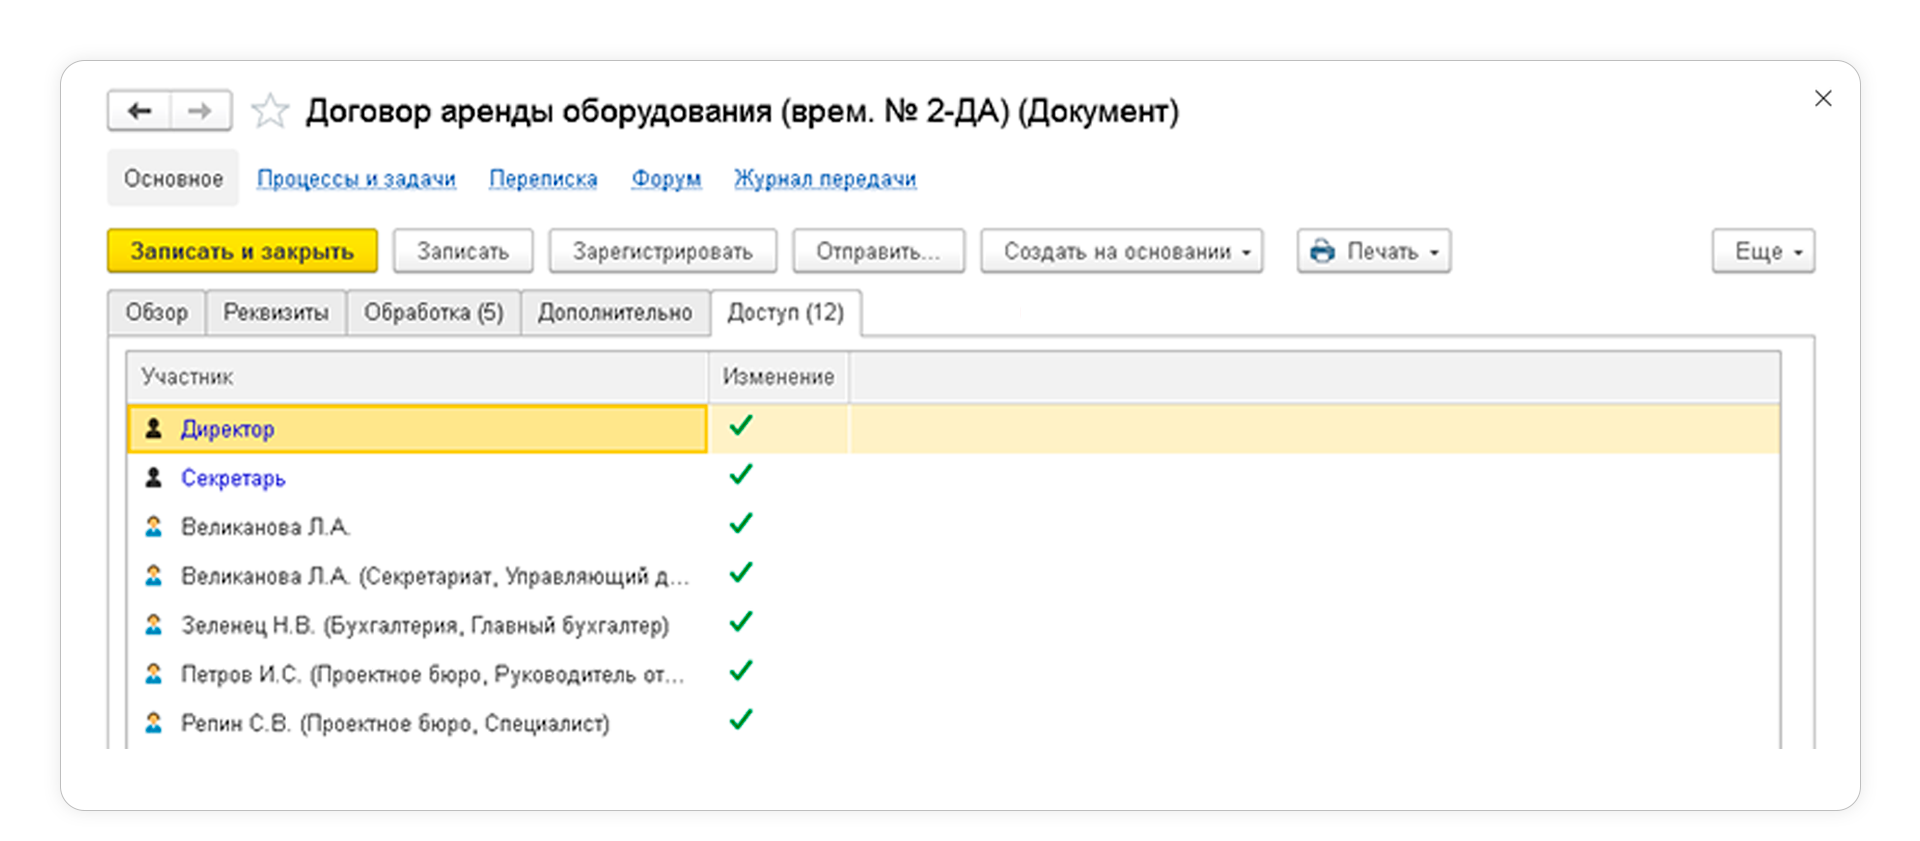
Task: Open the Процессы и задачи link
Action: (356, 179)
